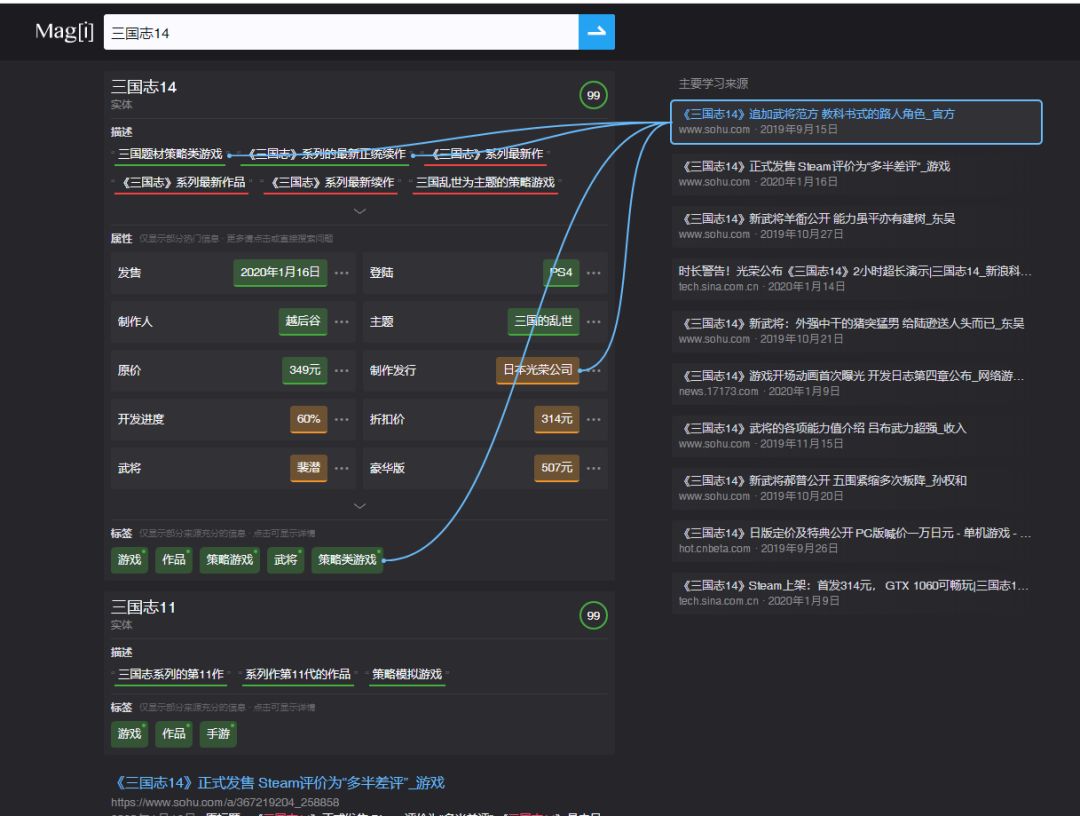Expand more attributes below the 武将 row

coord(360,506)
